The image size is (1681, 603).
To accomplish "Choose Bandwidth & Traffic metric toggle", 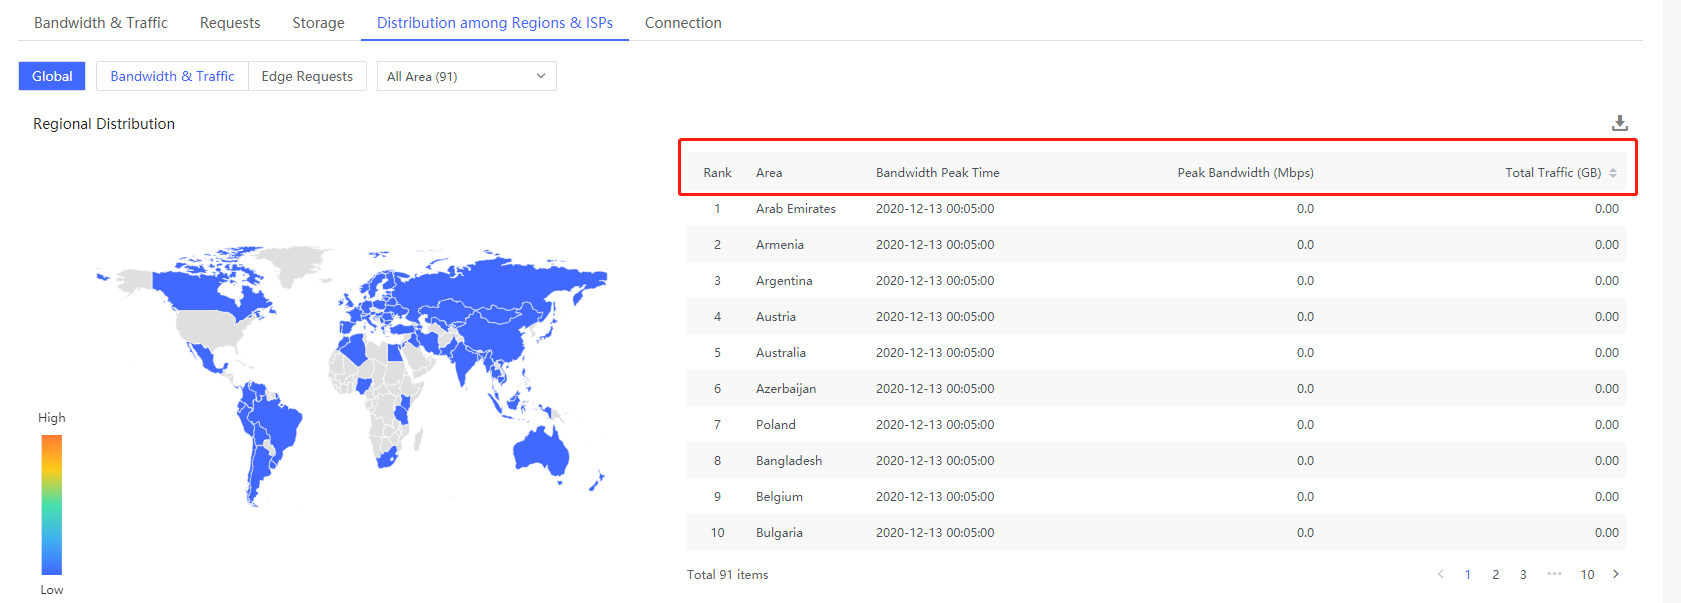I will [x=172, y=76].
